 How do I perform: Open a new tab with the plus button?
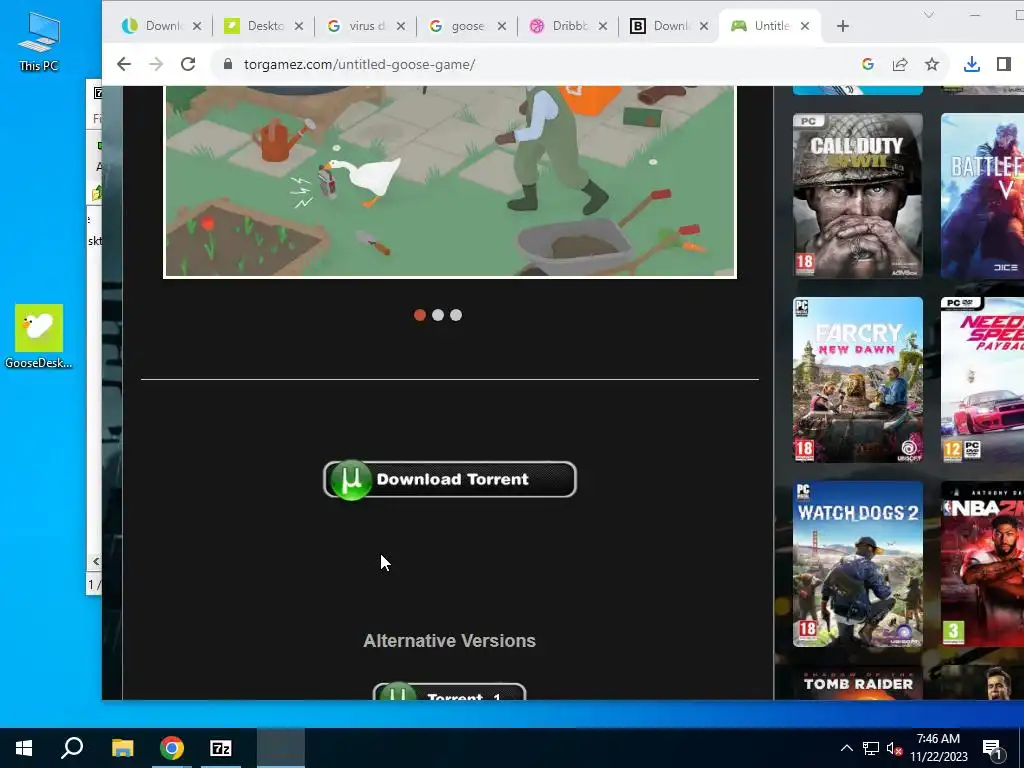point(842,26)
